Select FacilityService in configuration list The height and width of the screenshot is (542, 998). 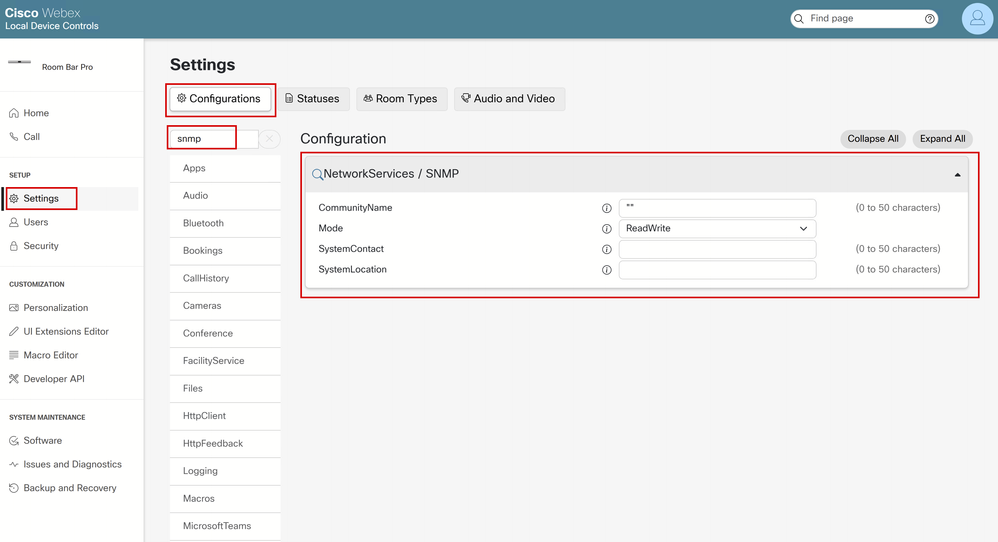pyautogui.click(x=225, y=361)
